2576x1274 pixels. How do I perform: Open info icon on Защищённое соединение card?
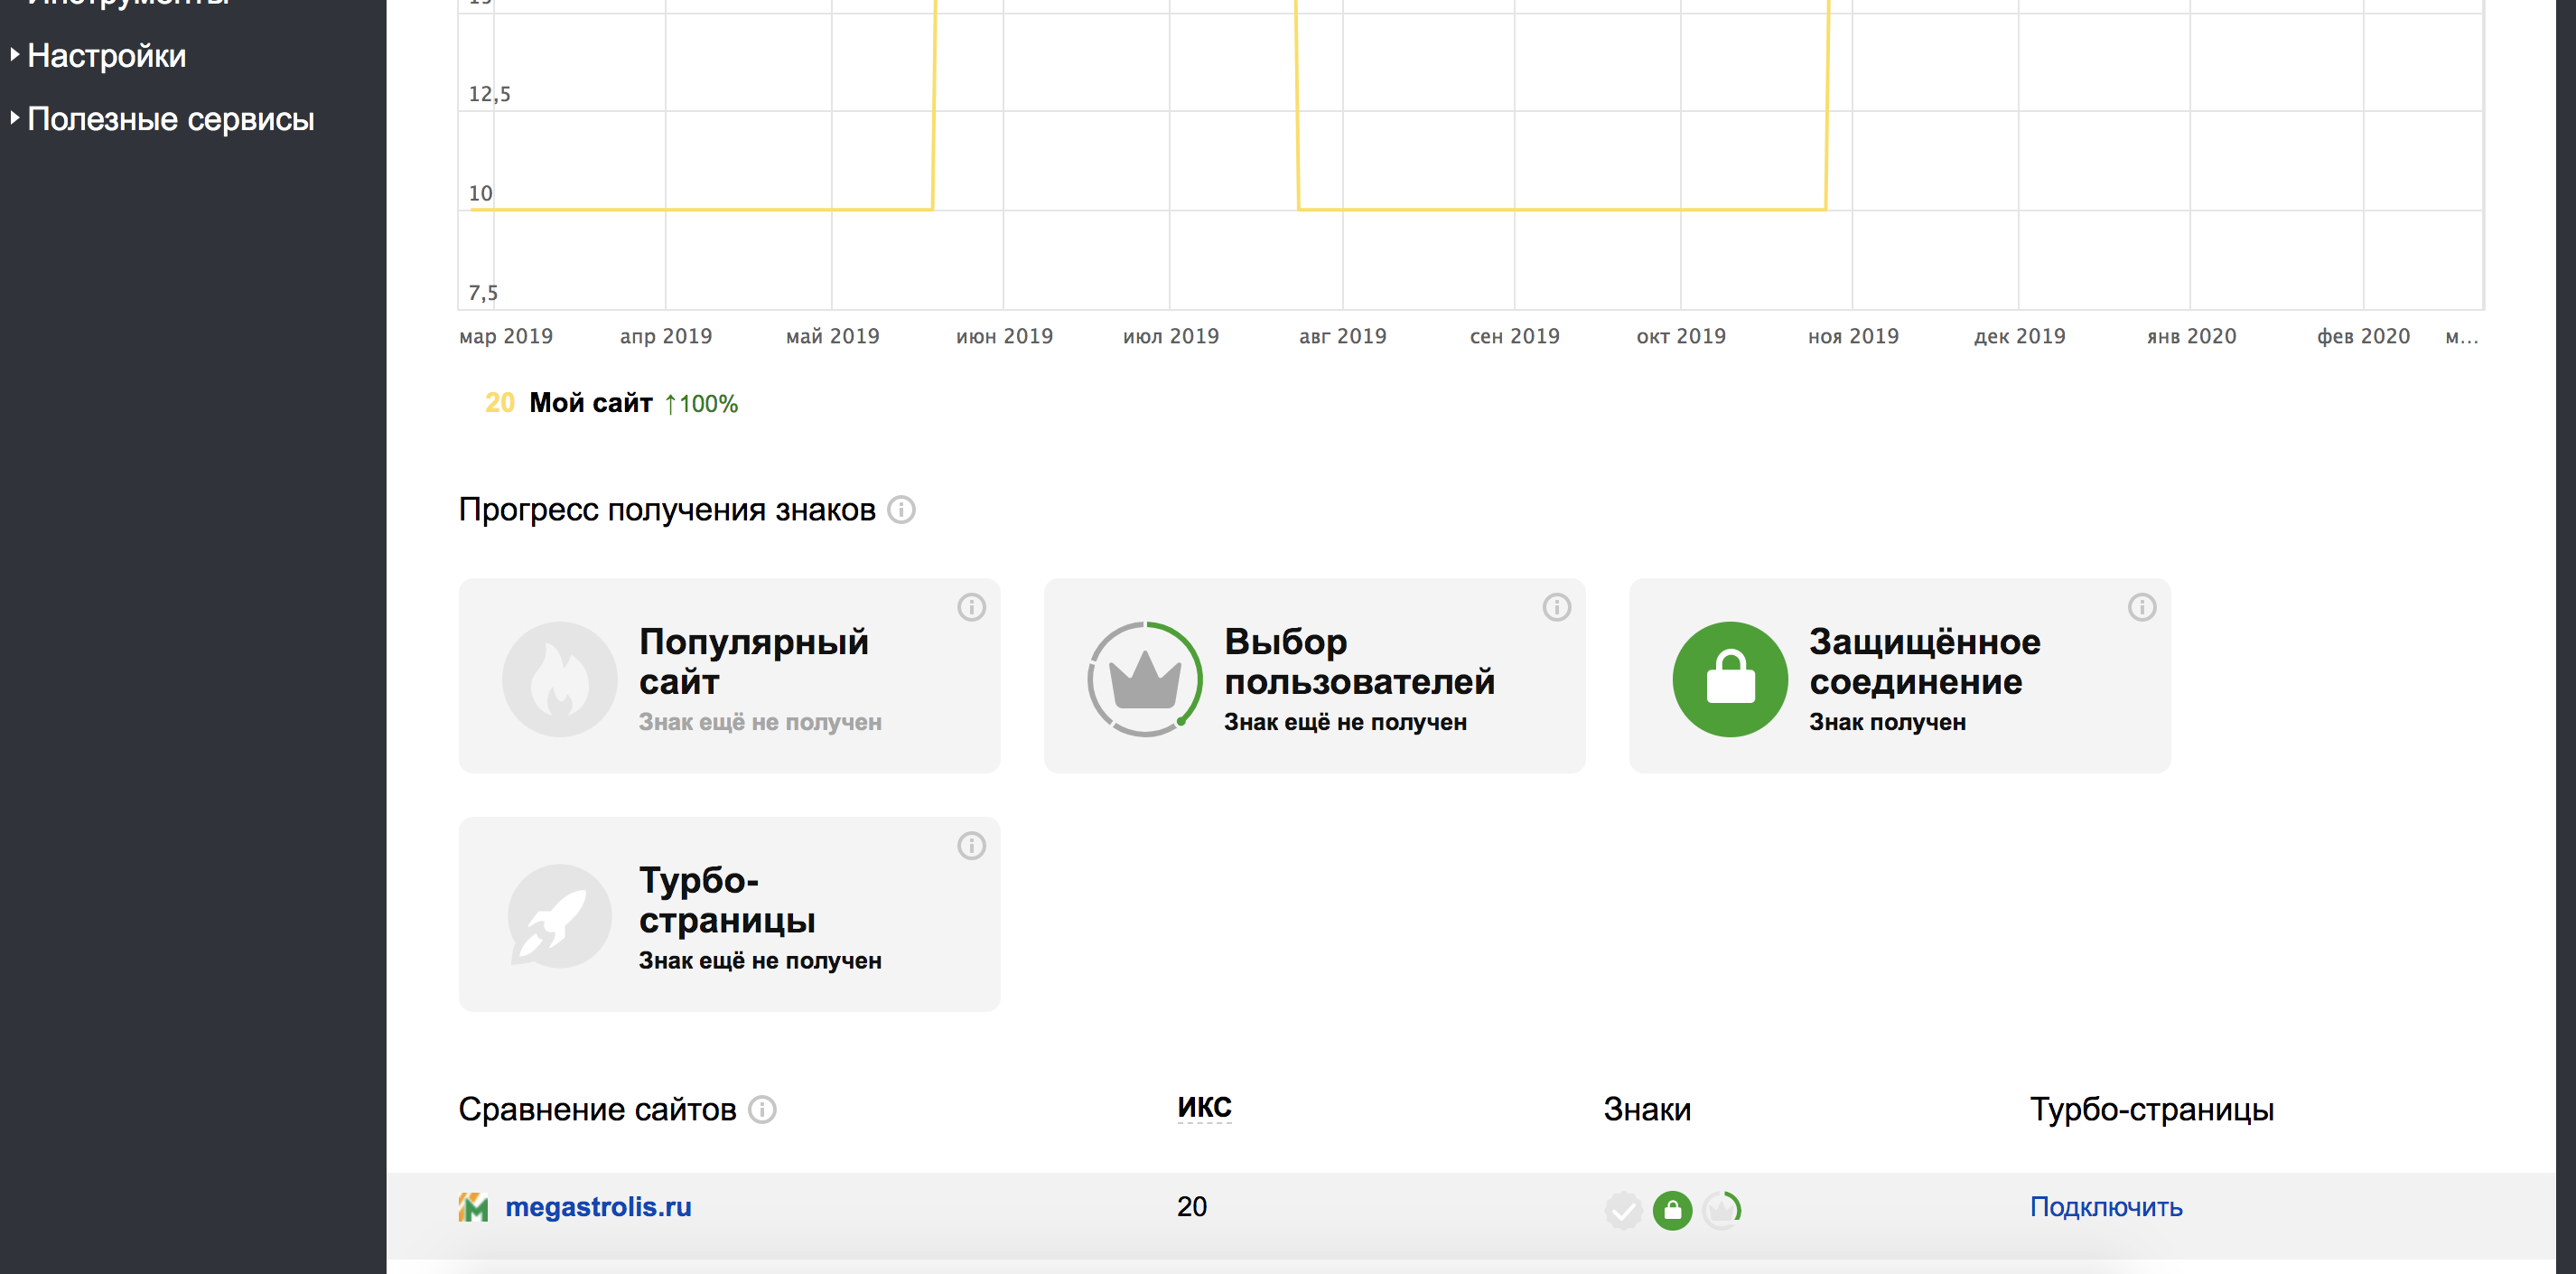pos(2141,607)
